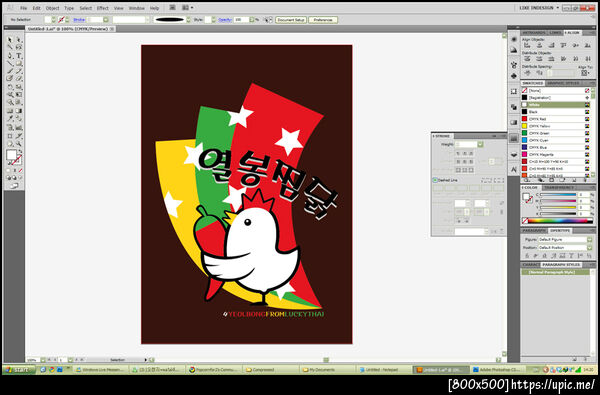The width and height of the screenshot is (600, 395).
Task: Toggle Projecting Cap in Stroke panel
Action: point(471,153)
